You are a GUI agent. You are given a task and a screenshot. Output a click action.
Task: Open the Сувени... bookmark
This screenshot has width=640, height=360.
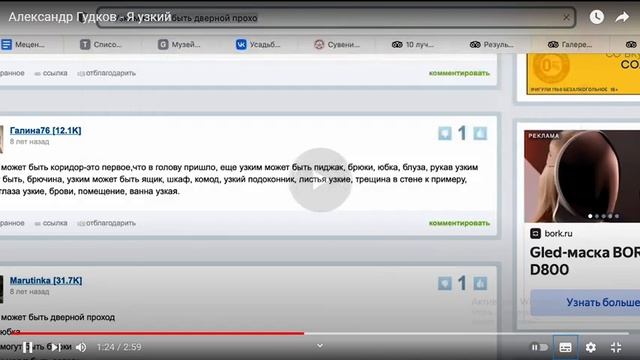point(337,44)
